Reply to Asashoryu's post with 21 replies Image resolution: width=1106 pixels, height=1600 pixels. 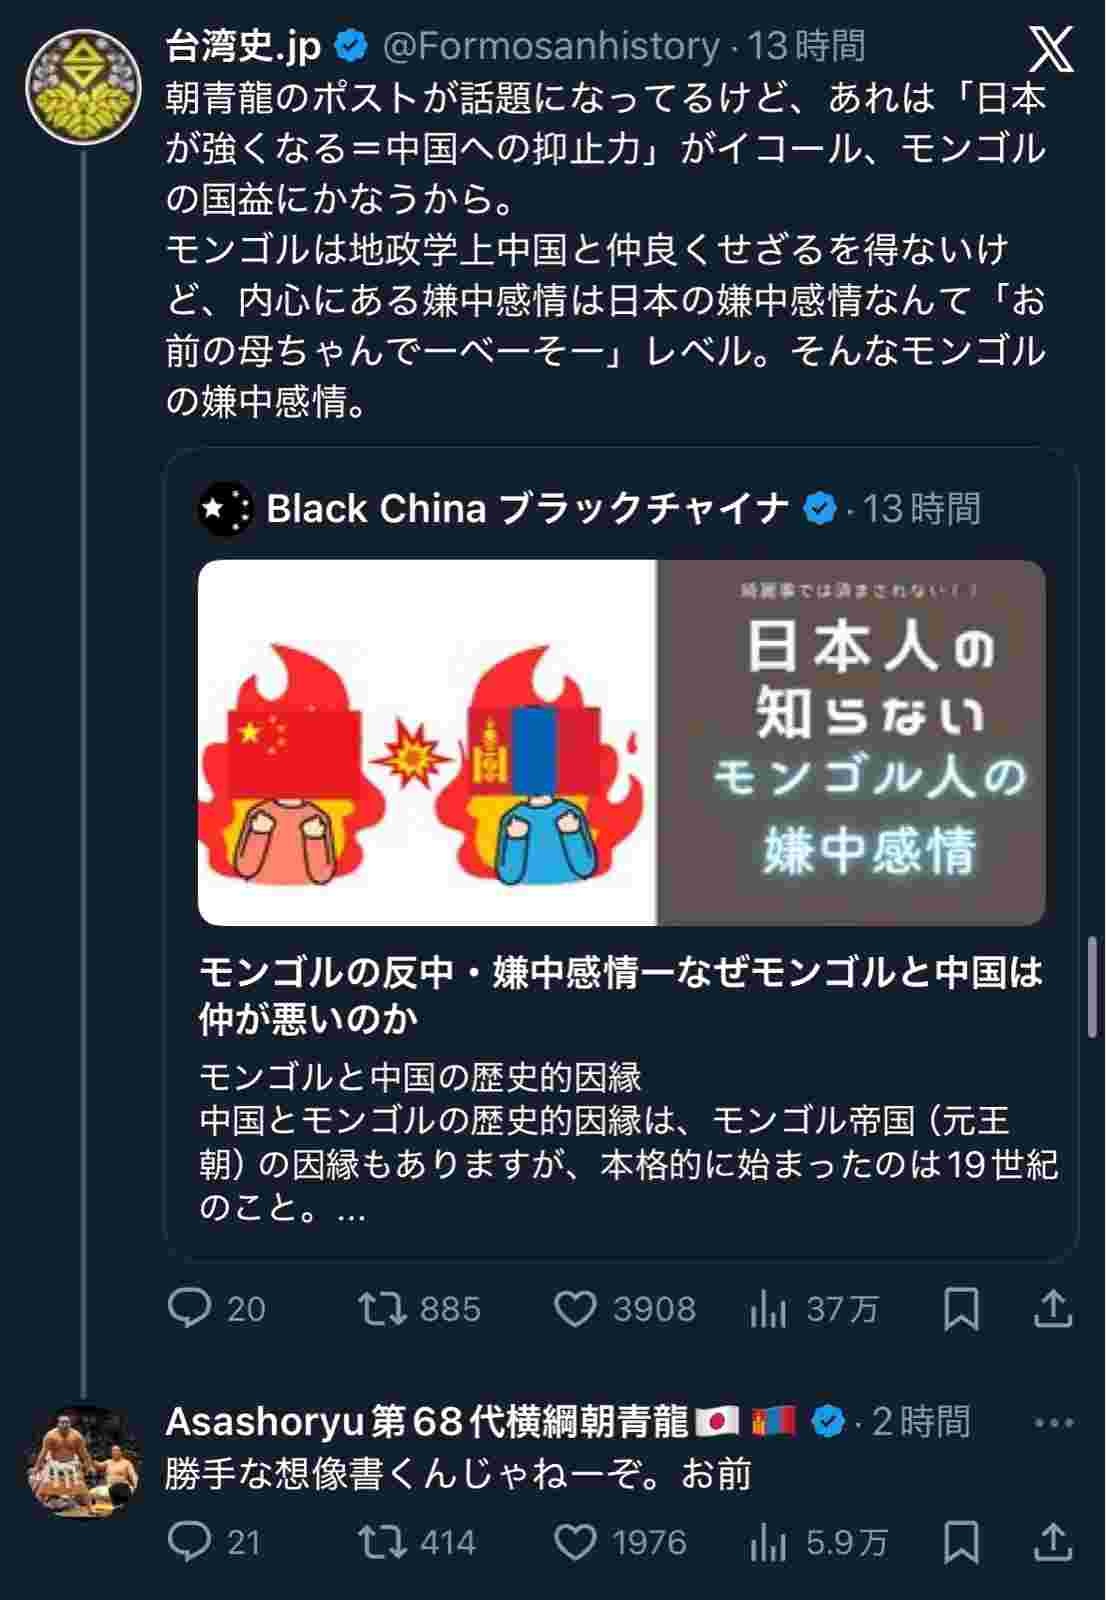(x=215, y=1542)
